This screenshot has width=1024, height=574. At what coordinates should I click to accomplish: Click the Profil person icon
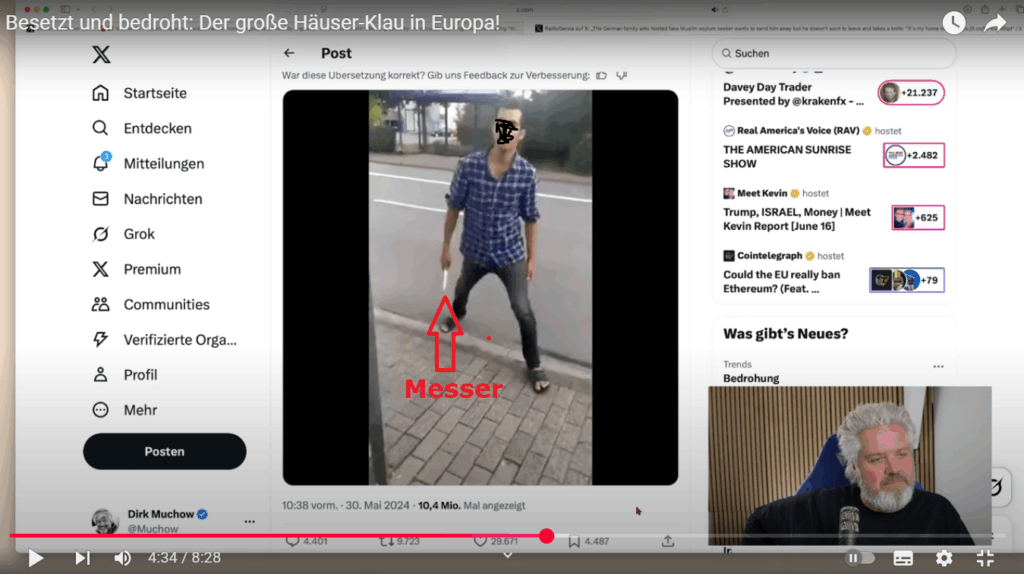tap(101, 375)
